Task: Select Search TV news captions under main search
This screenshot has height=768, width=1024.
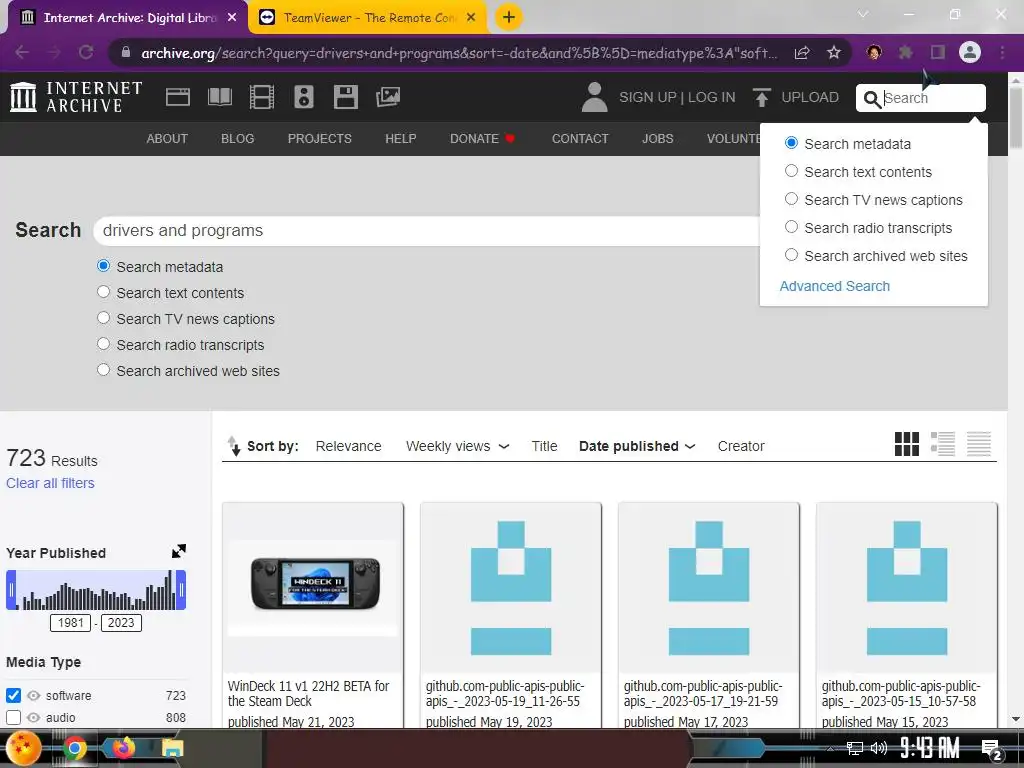Action: click(103, 318)
